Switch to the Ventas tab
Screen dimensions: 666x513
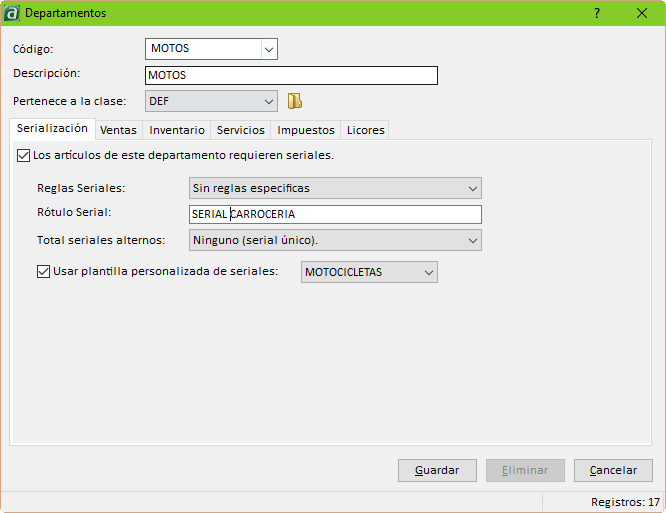tap(118, 130)
